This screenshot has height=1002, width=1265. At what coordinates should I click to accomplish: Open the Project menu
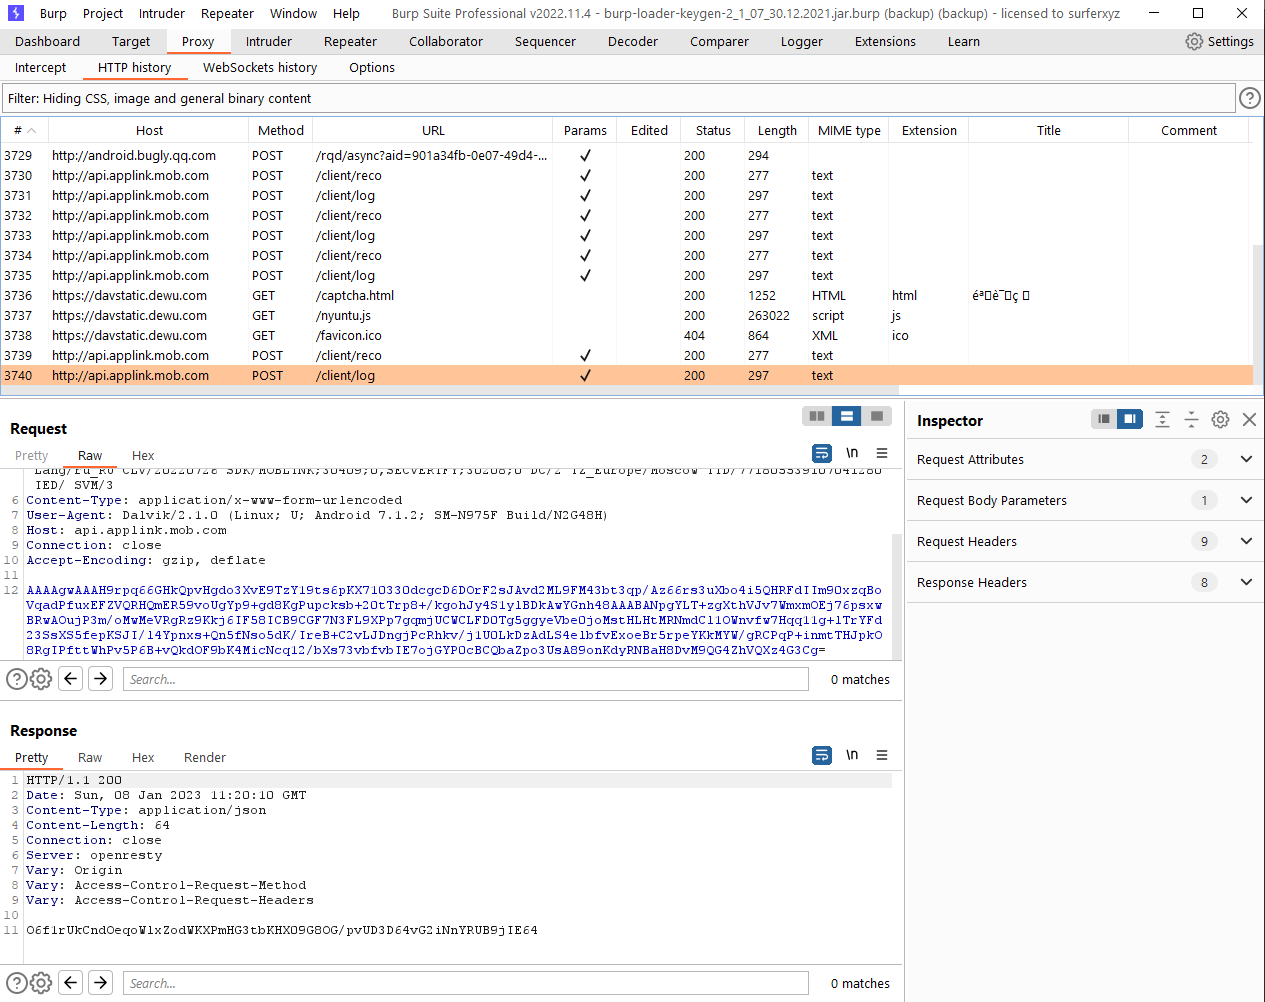click(103, 13)
